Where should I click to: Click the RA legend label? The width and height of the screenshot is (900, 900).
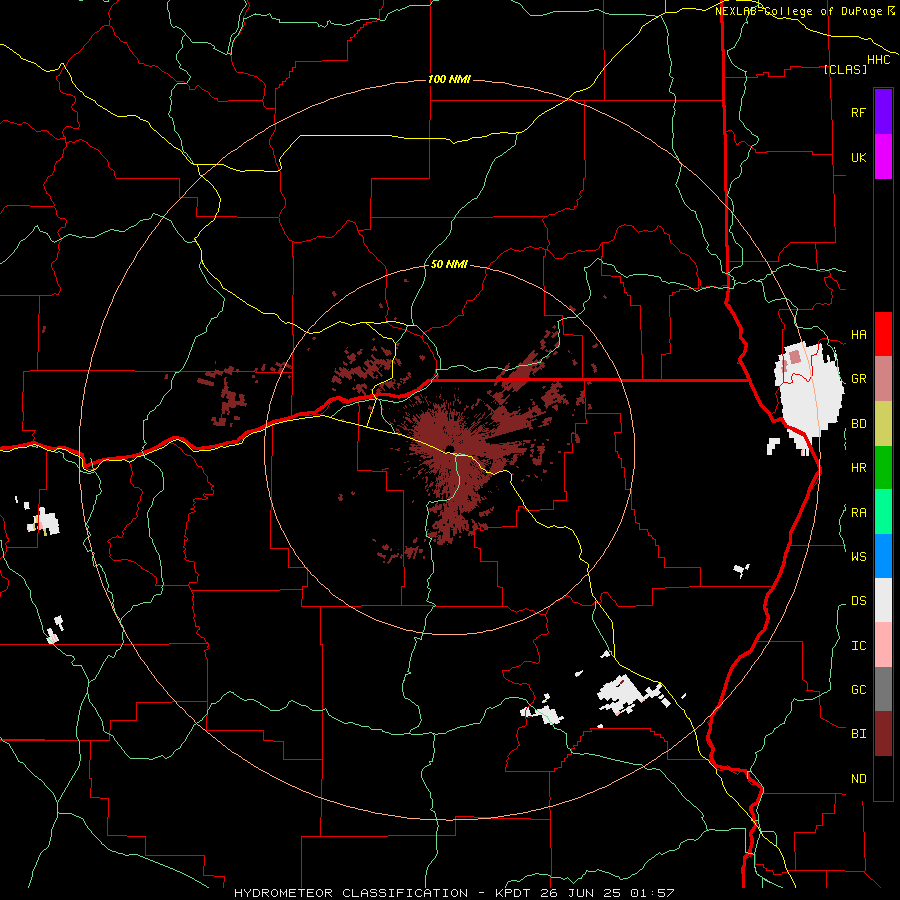pyautogui.click(x=858, y=513)
